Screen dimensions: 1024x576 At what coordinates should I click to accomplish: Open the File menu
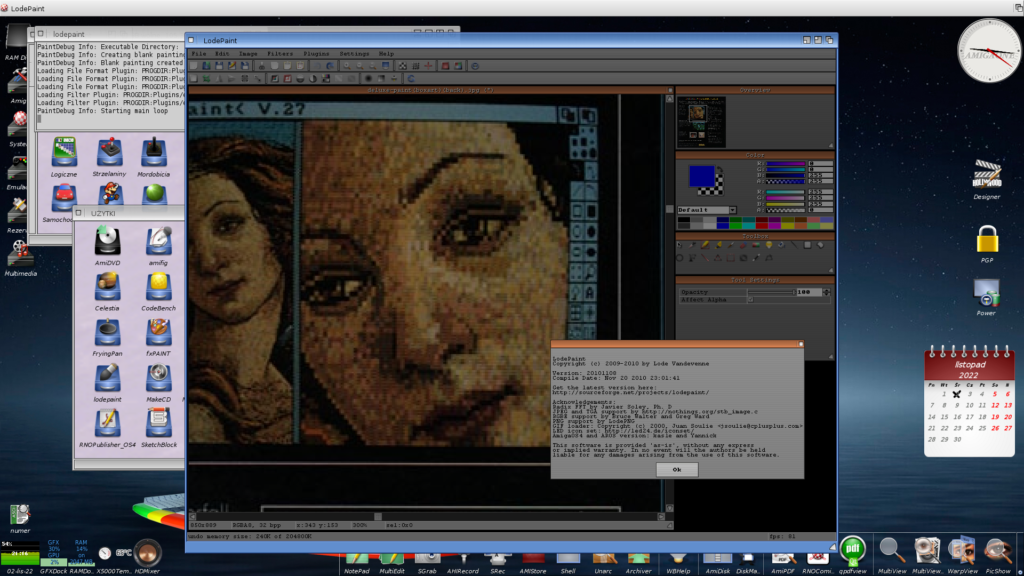tap(199, 54)
